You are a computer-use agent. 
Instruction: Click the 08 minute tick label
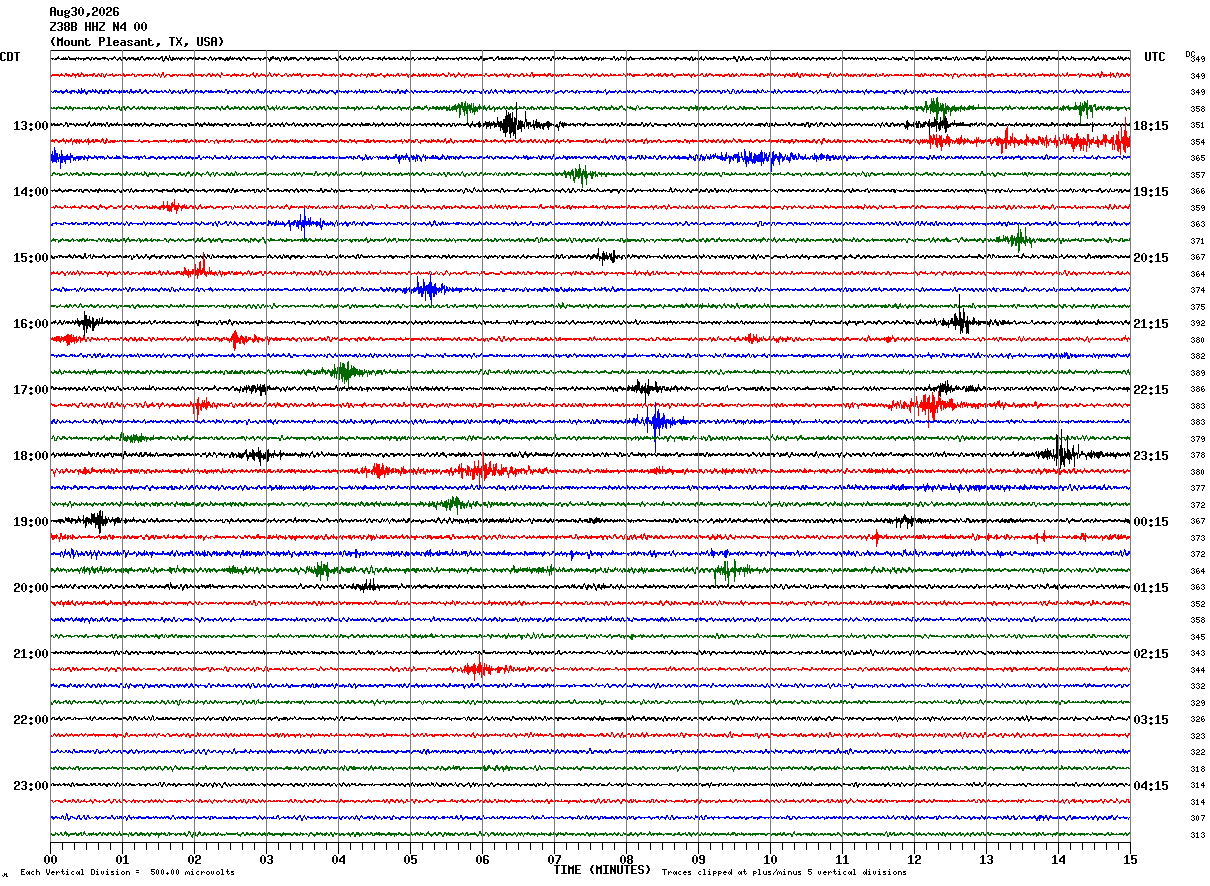(626, 859)
